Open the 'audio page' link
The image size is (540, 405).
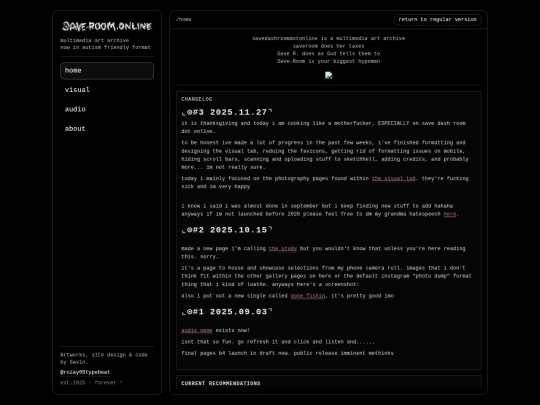(197, 330)
